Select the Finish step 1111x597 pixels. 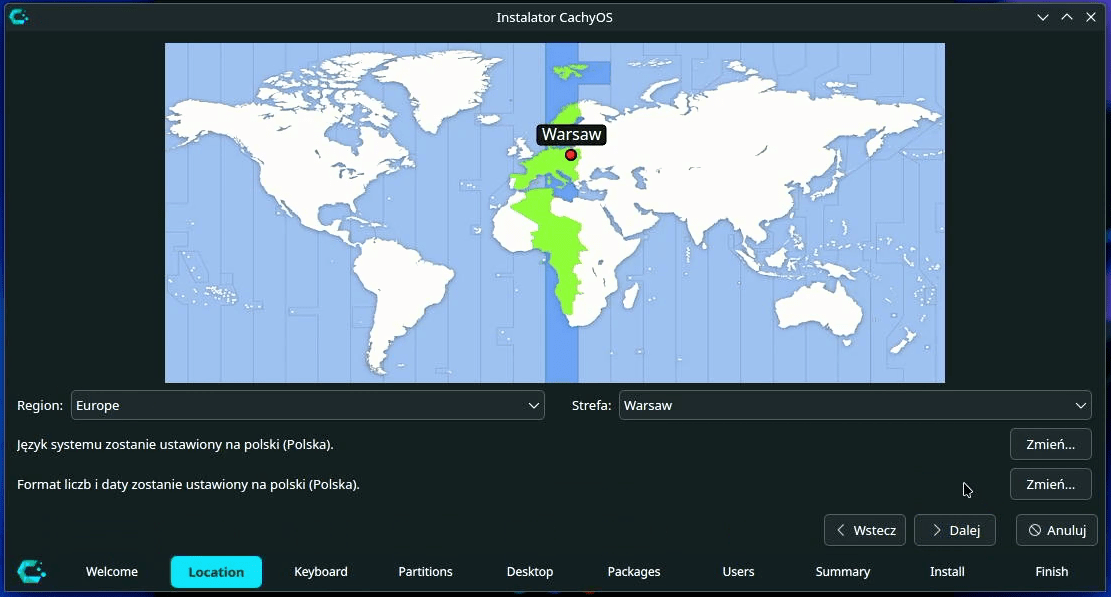click(x=1051, y=572)
